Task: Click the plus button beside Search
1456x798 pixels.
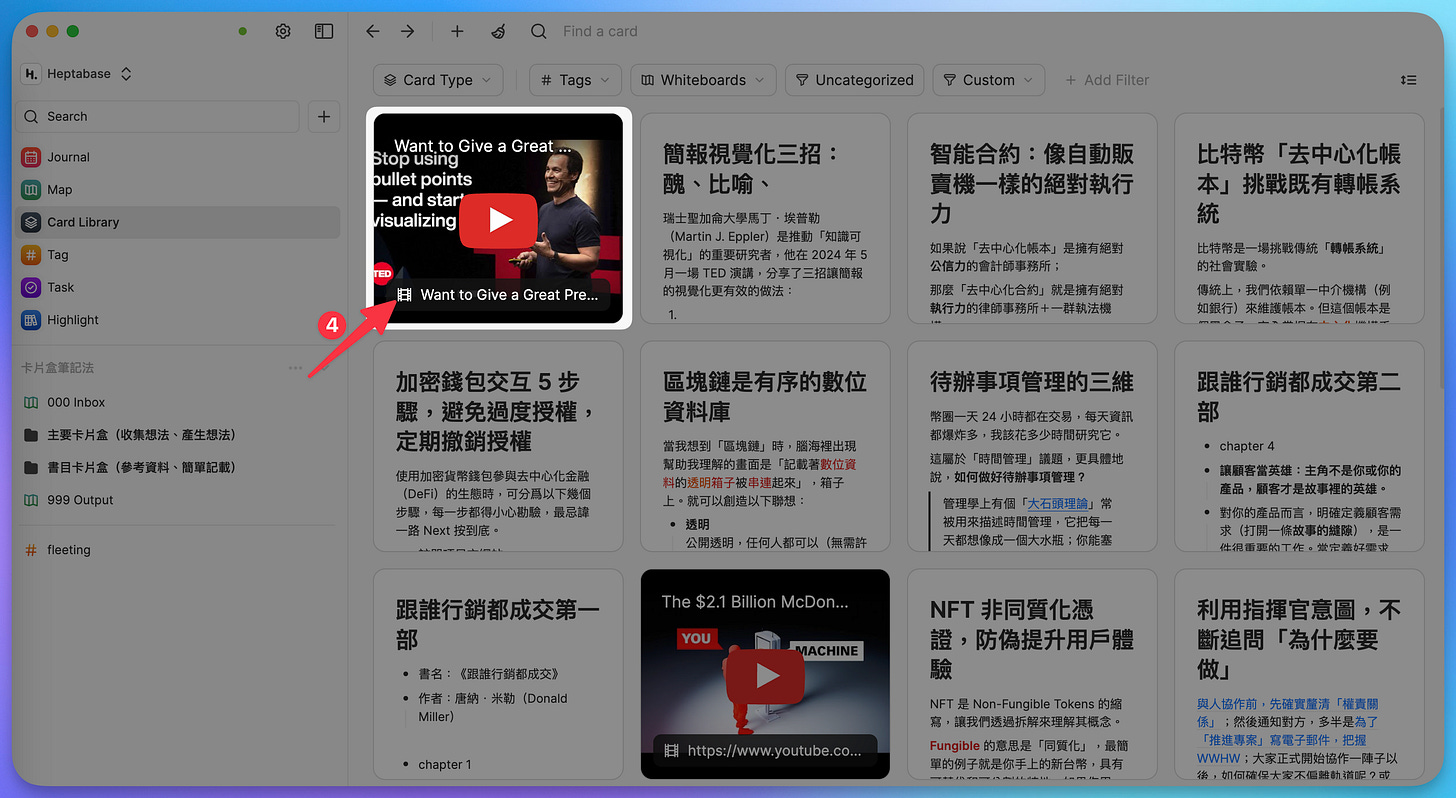Action: (323, 117)
